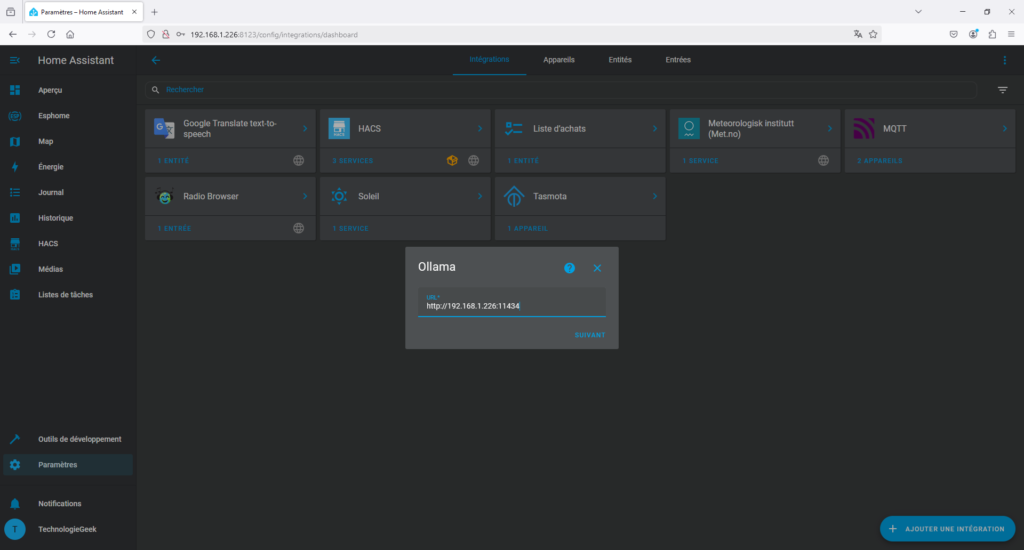Screen dimensions: 1024x550
Task: Click the Ollama URL input field
Action: pyautogui.click(x=511, y=305)
